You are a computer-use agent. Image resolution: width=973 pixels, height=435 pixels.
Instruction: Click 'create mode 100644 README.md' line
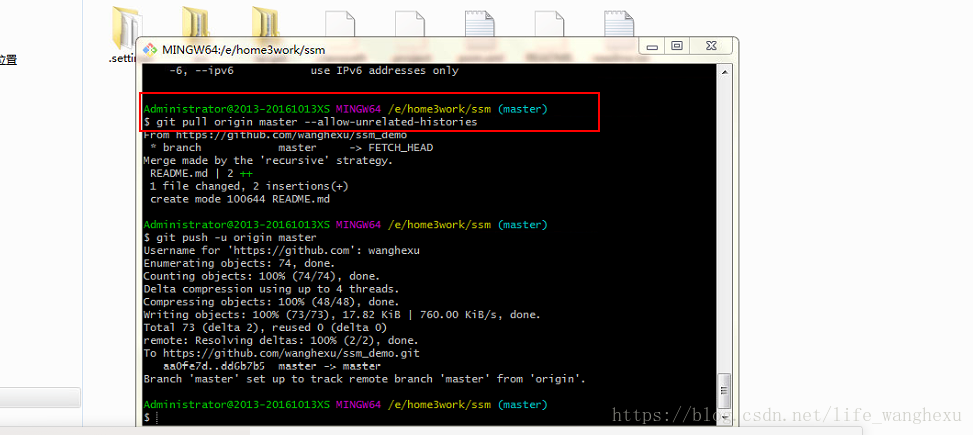coord(240,199)
